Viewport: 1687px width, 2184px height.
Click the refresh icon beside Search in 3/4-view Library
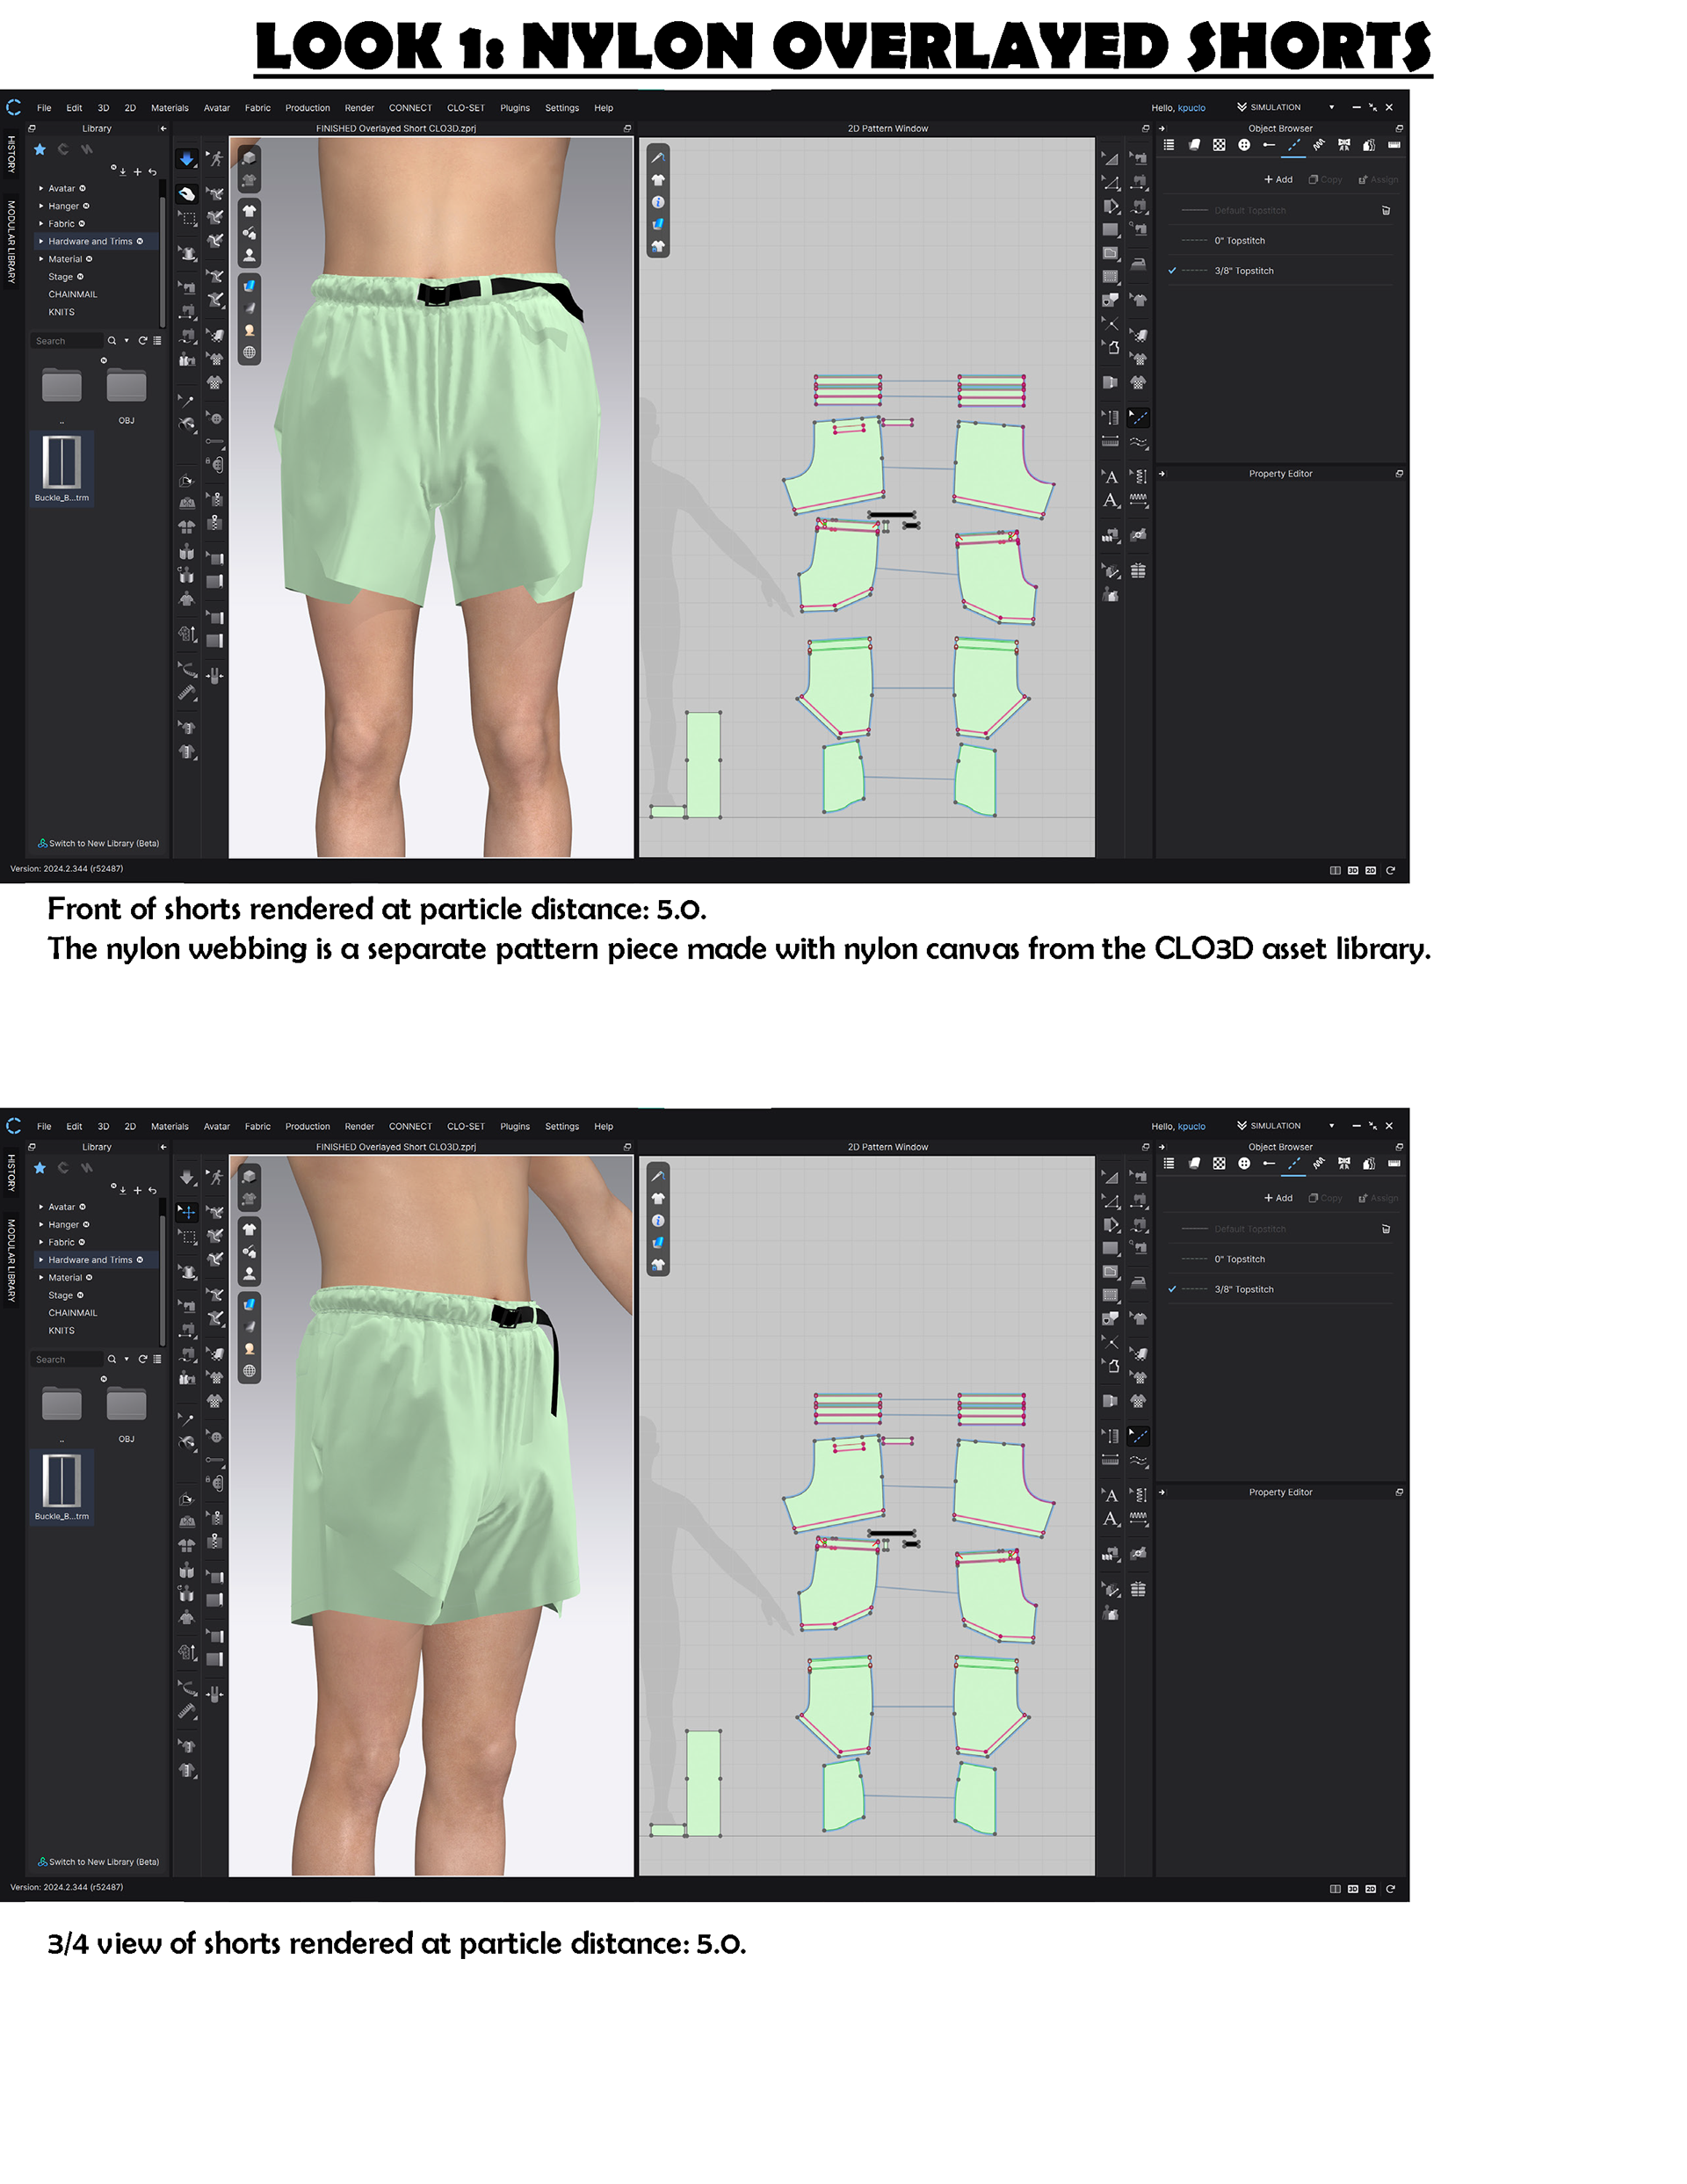[x=143, y=1359]
